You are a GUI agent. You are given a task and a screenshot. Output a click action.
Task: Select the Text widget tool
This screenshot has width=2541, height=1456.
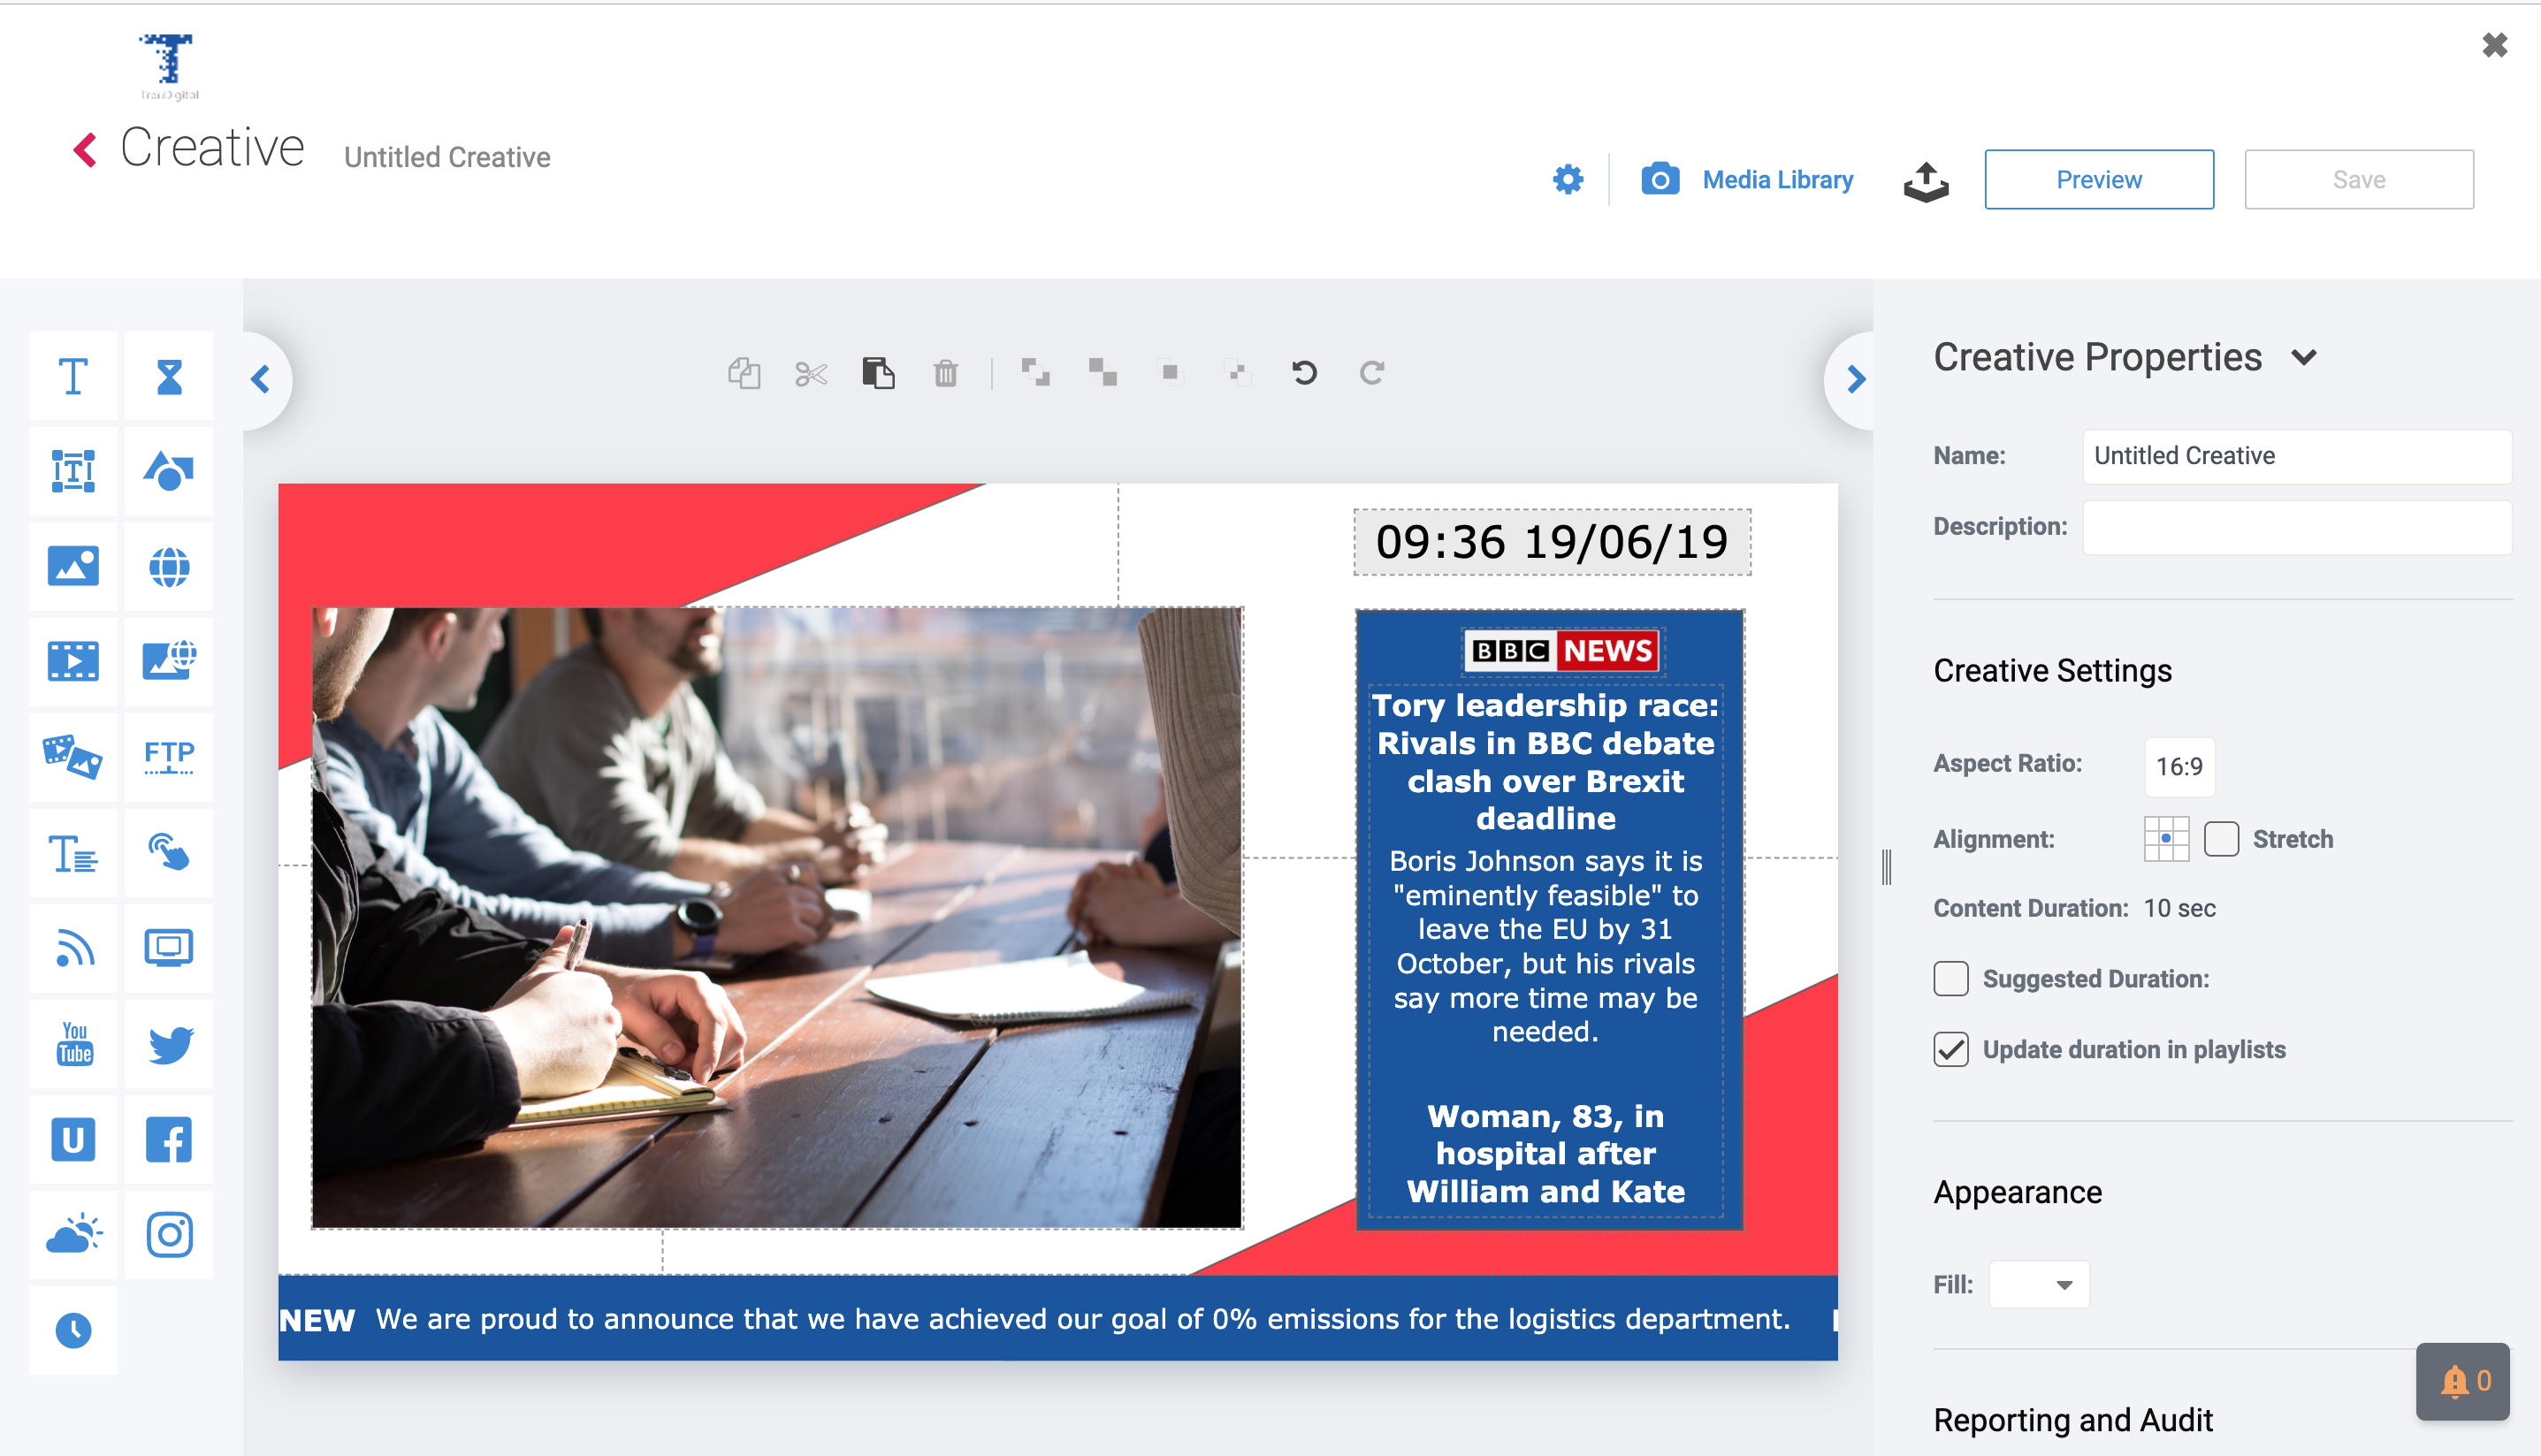pos(73,377)
